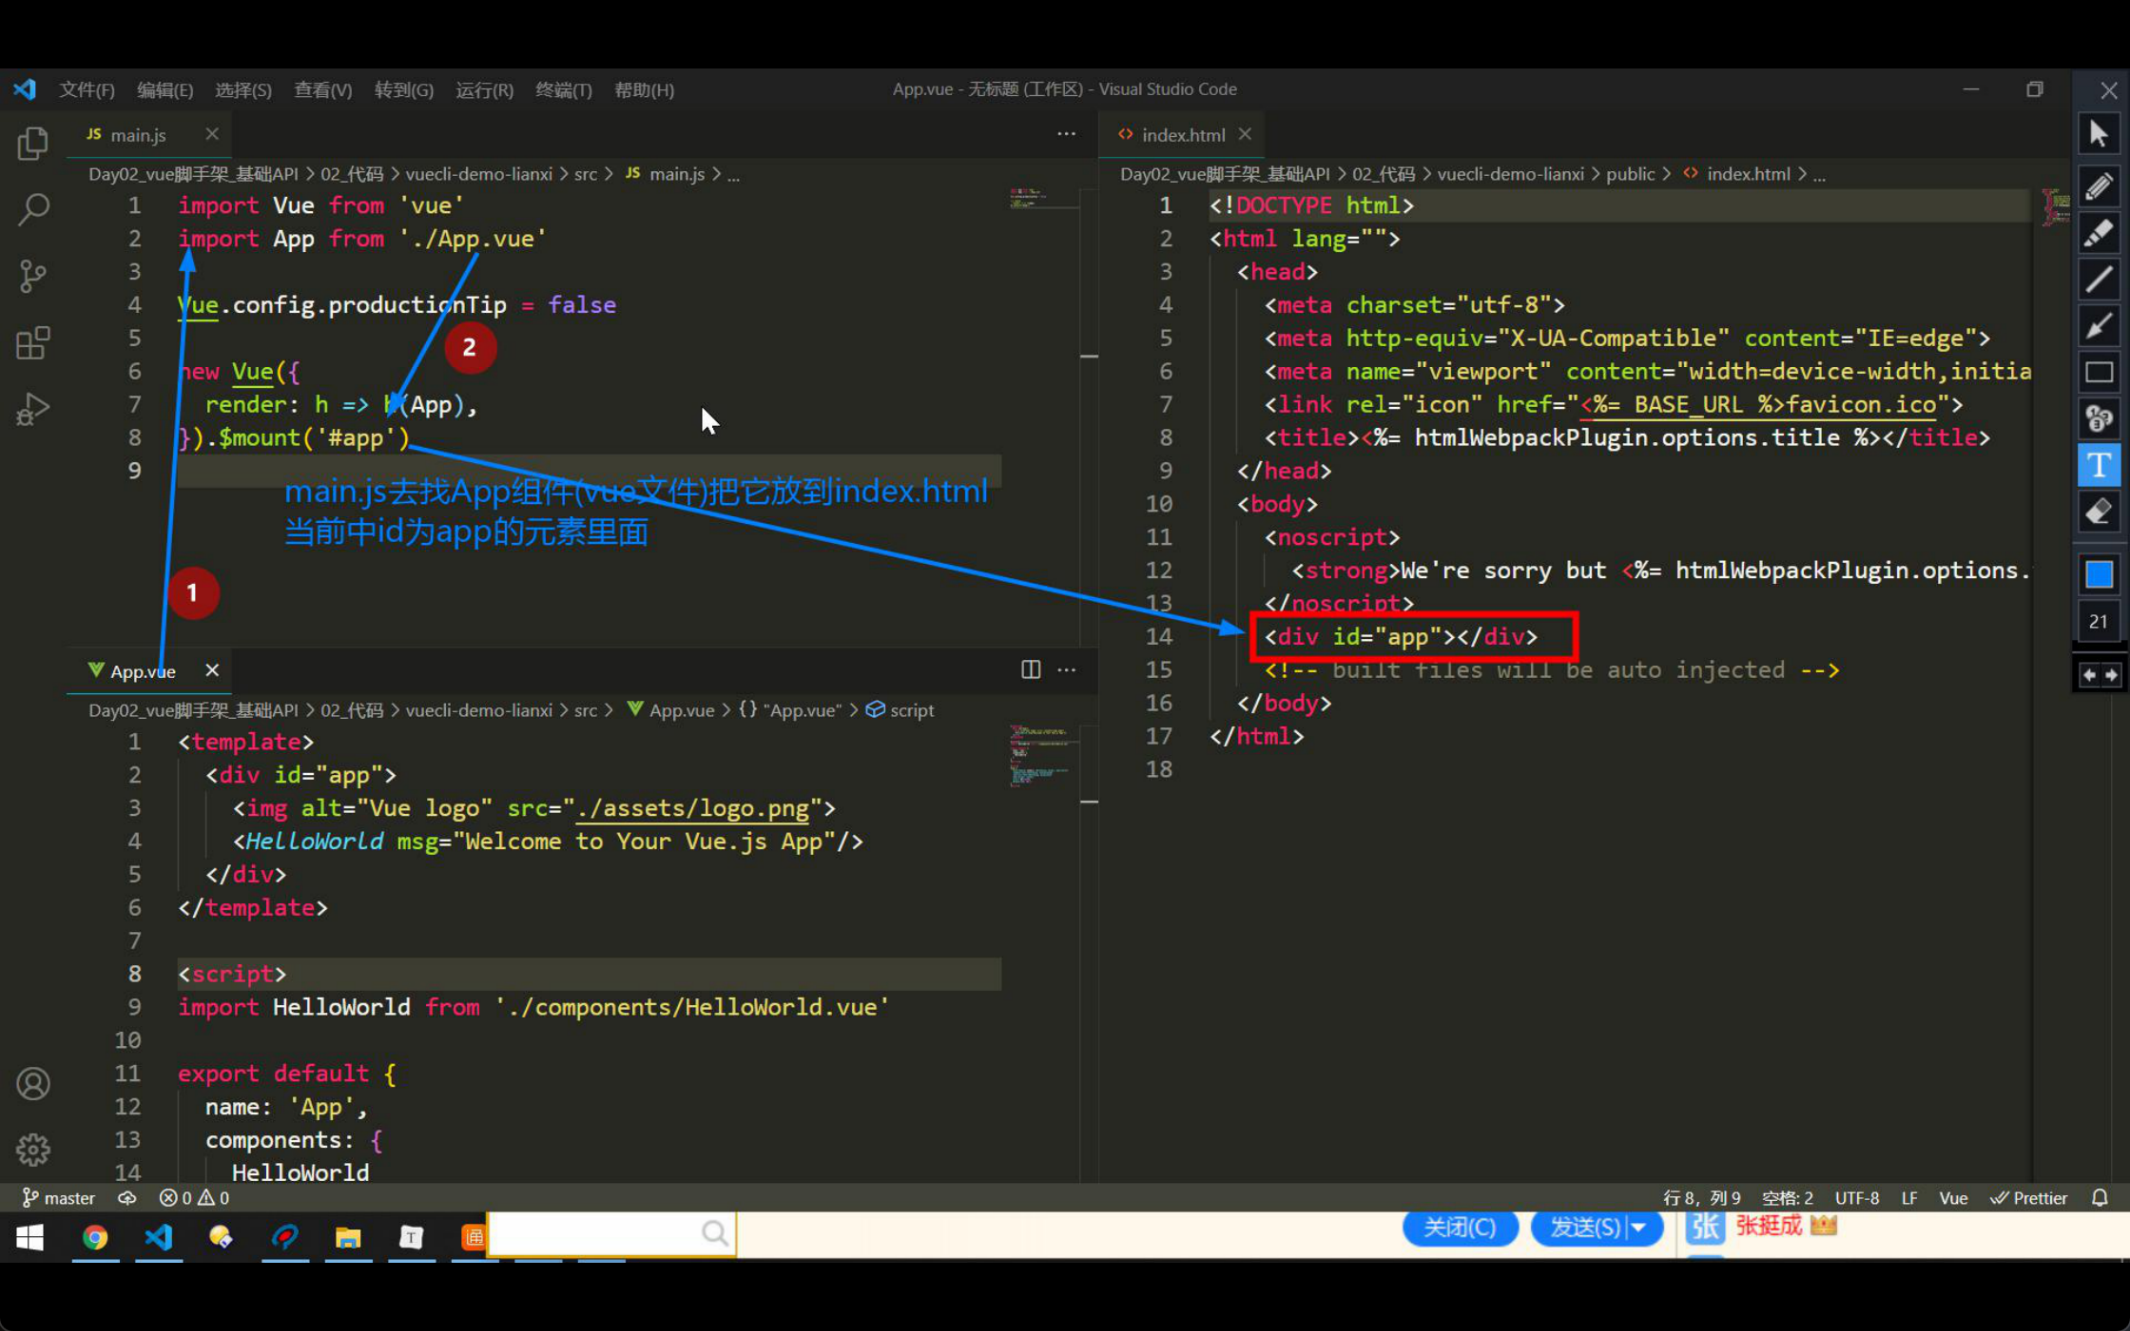The image size is (2130, 1331).
Task: Click the blue color swatch in annotation toolbar
Action: click(2099, 574)
